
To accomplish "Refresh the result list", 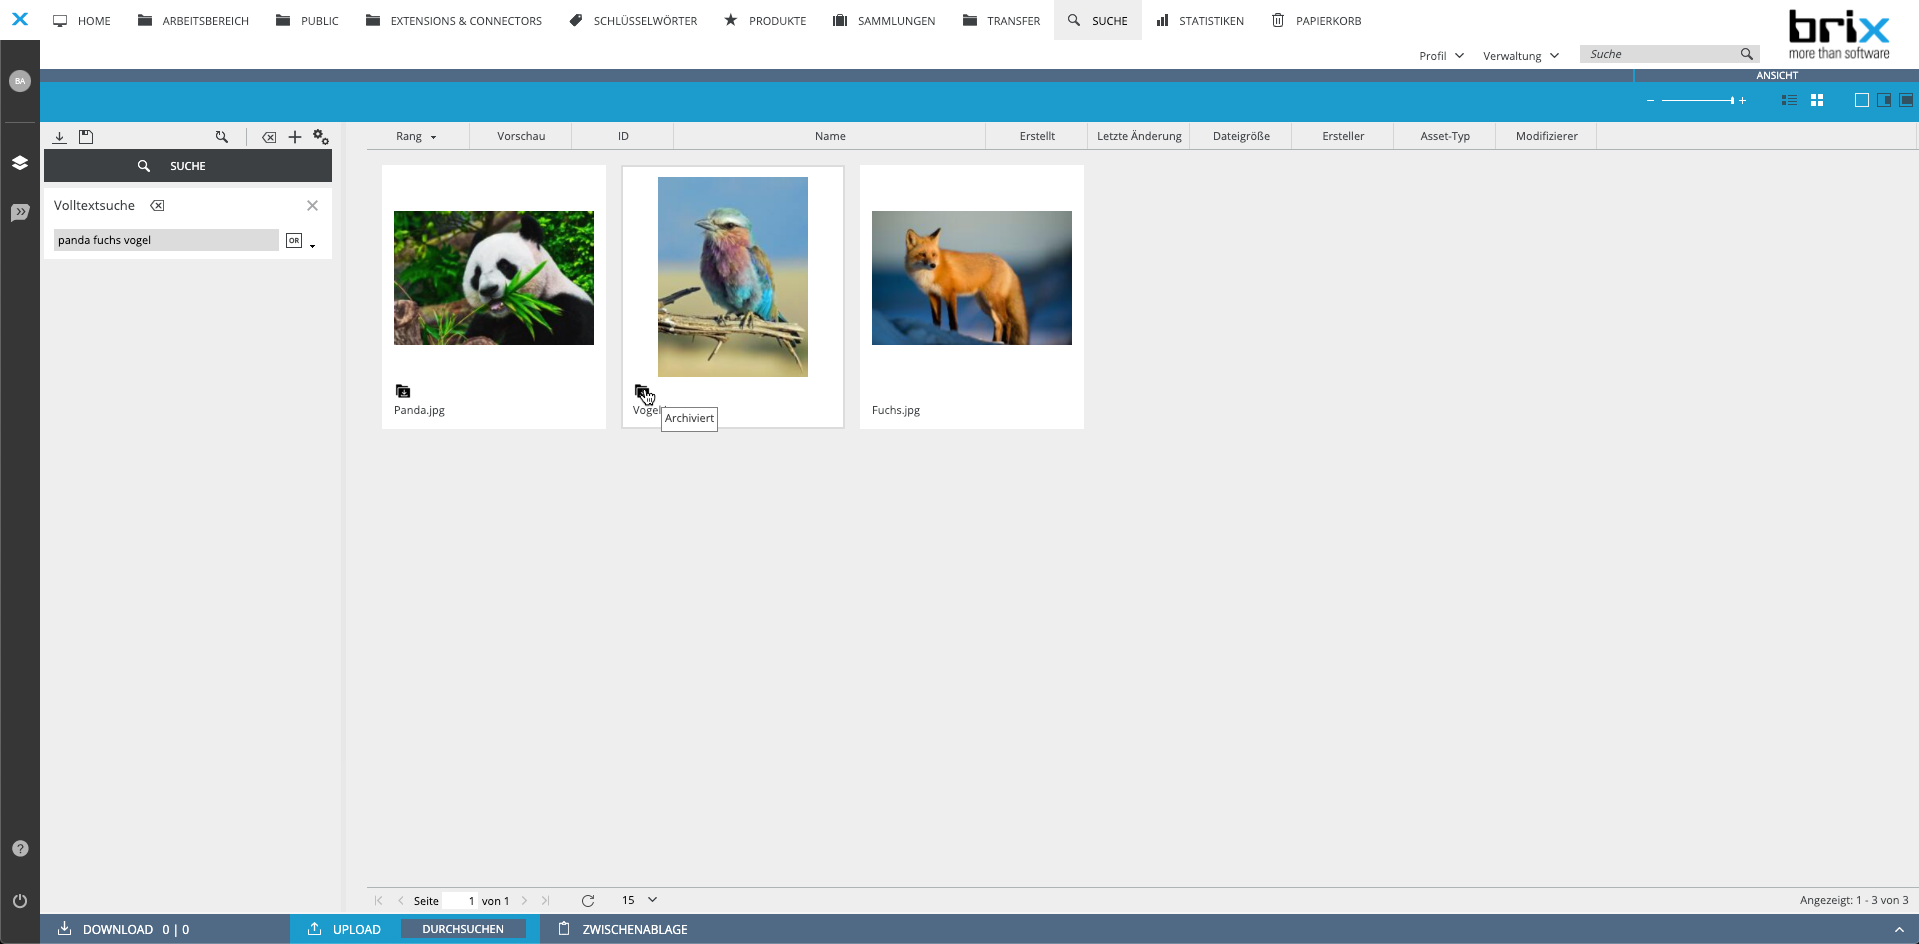I will 588,900.
